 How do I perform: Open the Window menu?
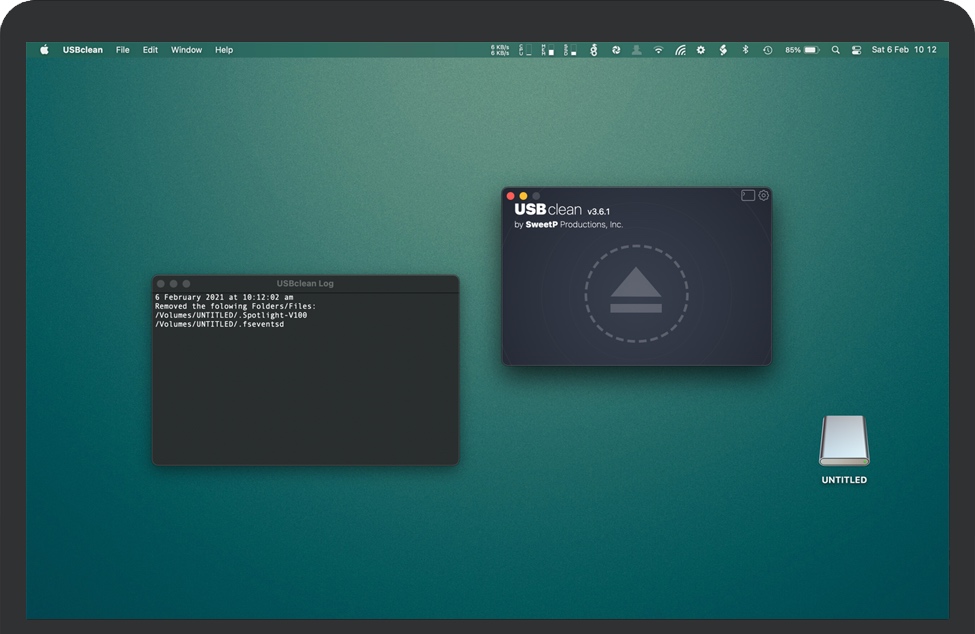(x=186, y=50)
